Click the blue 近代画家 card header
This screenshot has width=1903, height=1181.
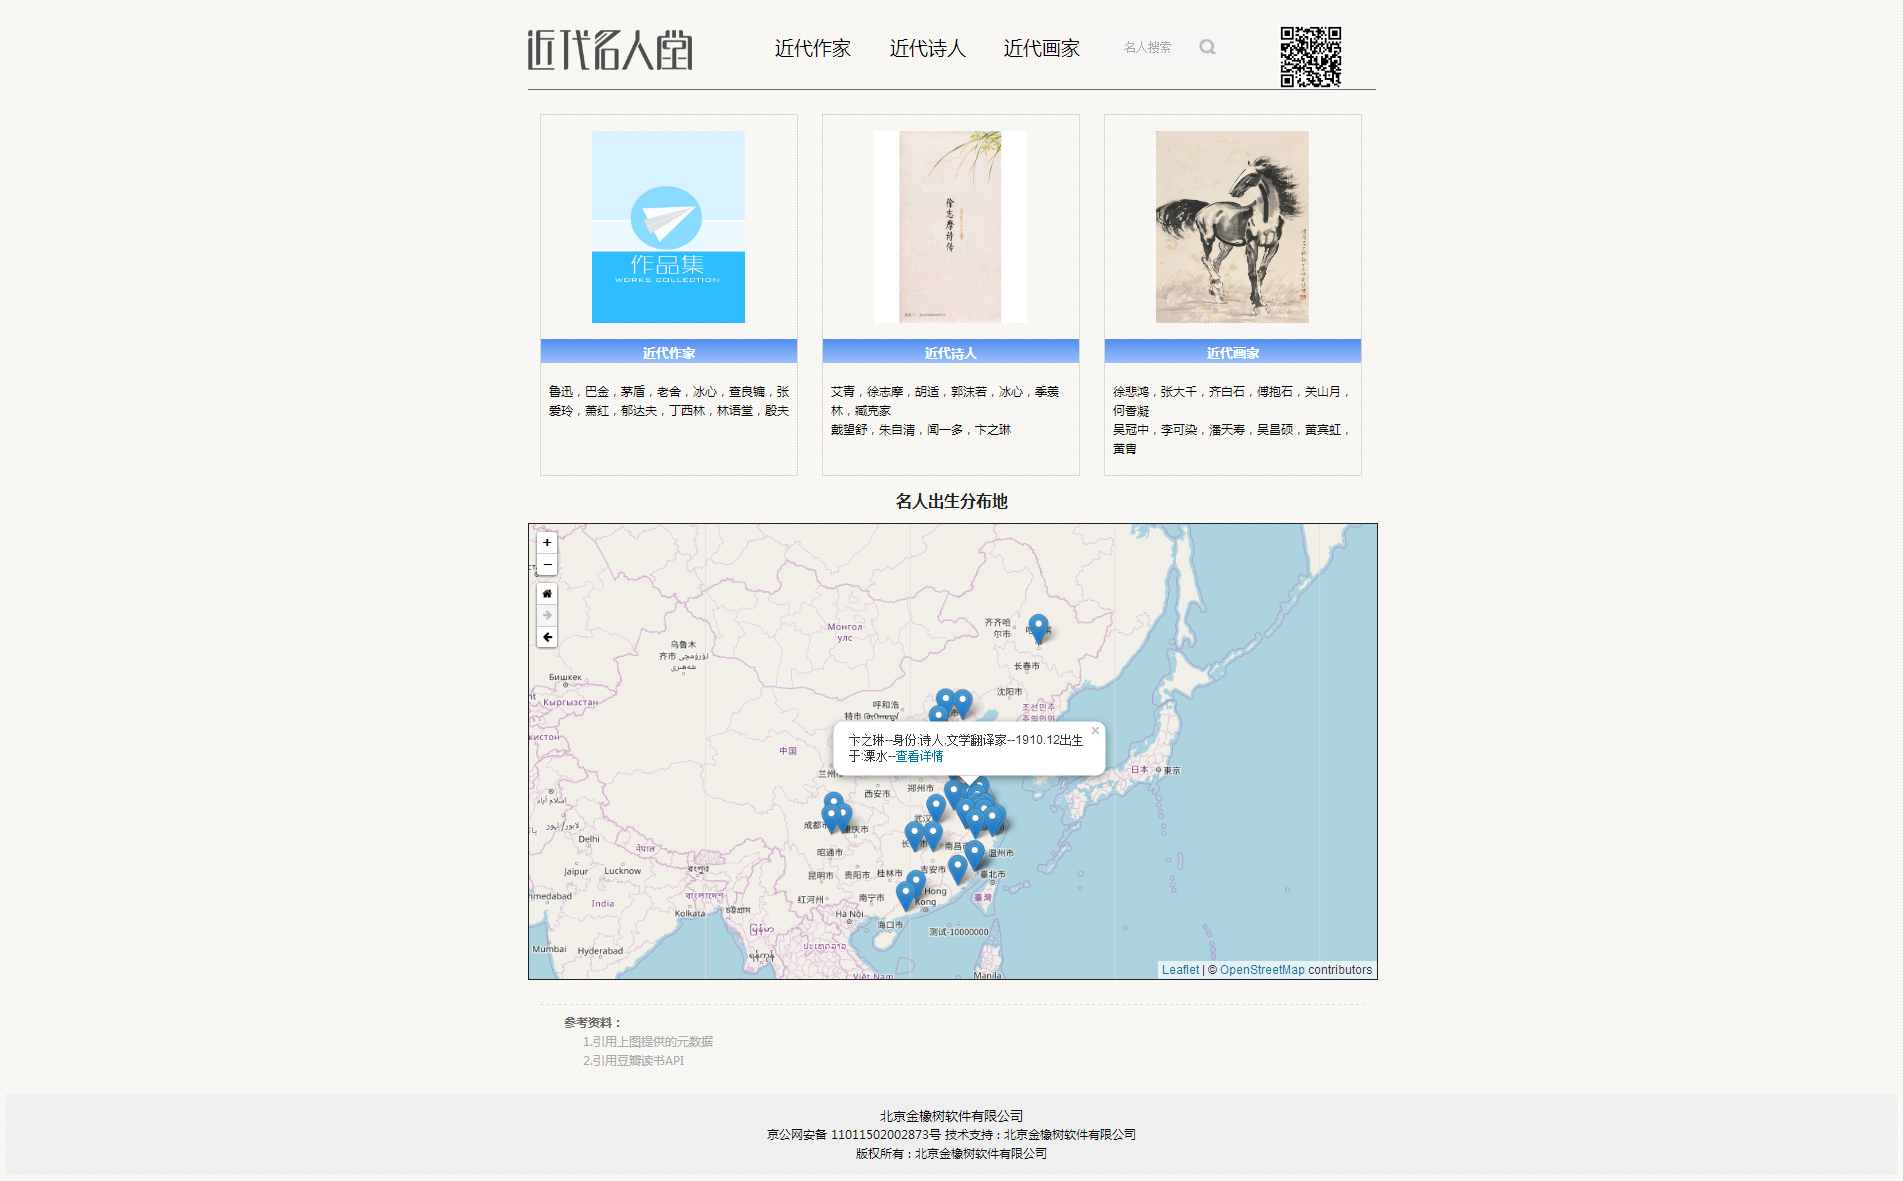[x=1233, y=352]
